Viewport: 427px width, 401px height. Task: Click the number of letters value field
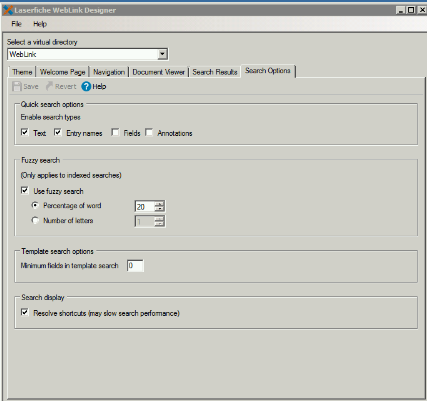coord(144,221)
